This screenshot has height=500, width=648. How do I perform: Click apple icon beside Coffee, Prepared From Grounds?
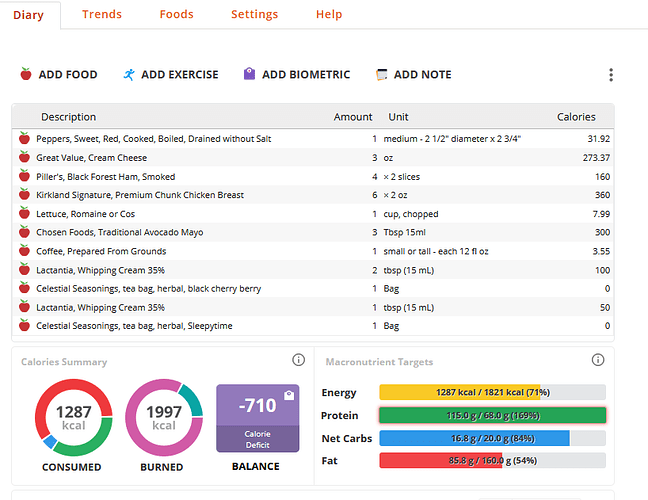click(x=24, y=251)
